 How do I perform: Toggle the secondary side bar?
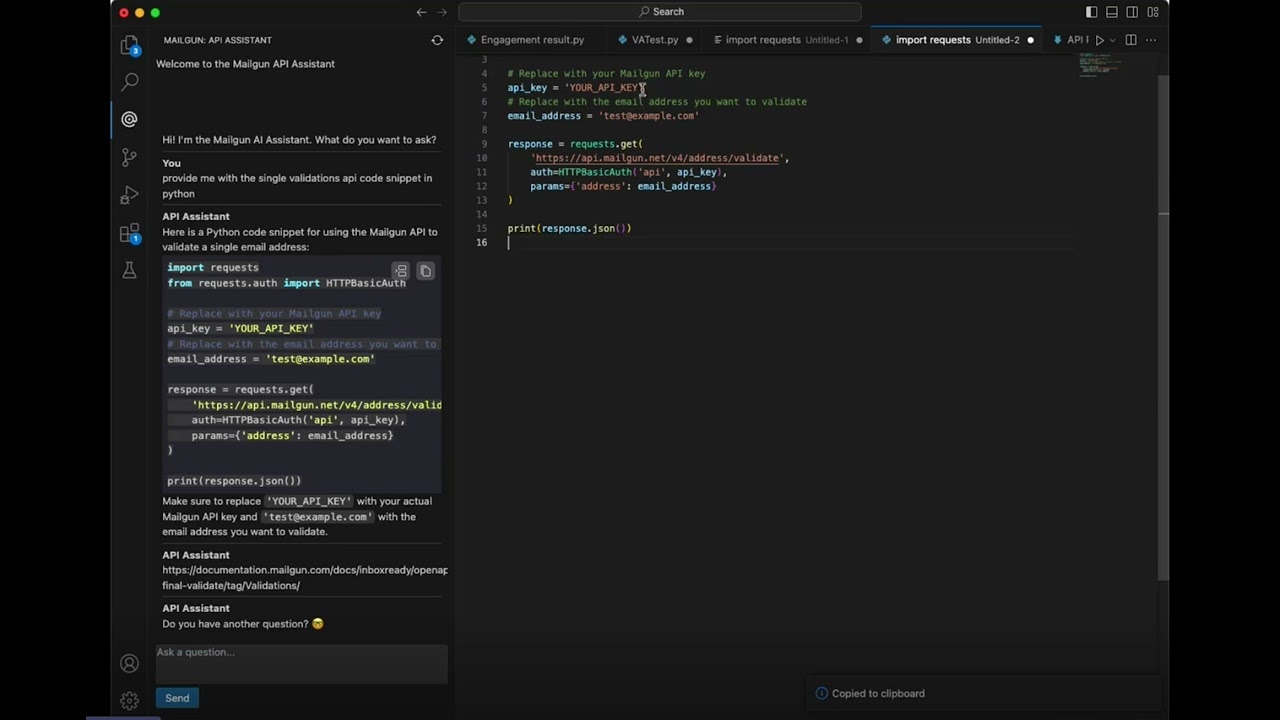1132,12
